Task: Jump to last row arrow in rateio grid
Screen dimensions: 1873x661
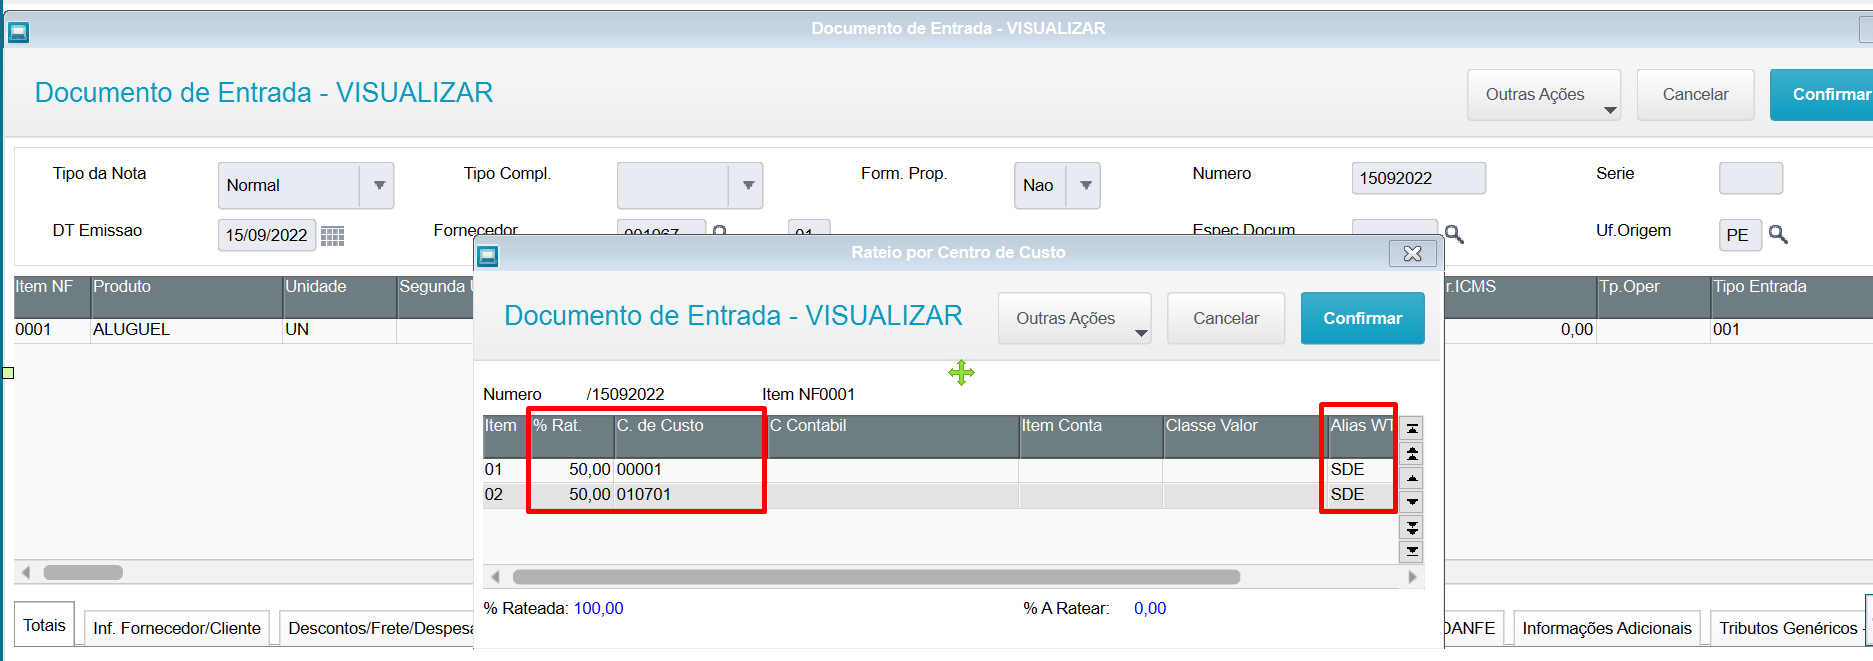Action: tap(1412, 551)
